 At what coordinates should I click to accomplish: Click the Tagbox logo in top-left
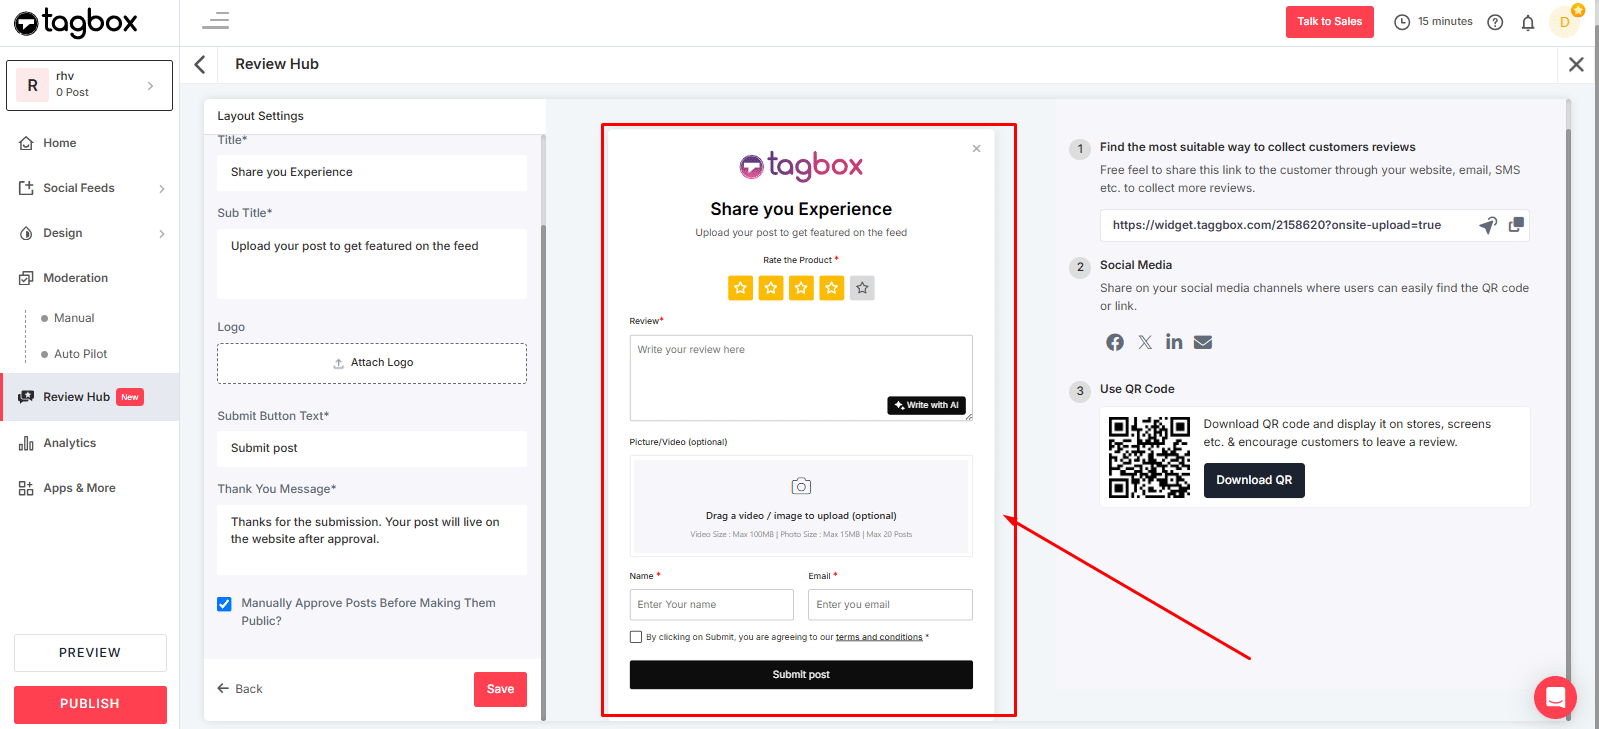pyautogui.click(x=75, y=22)
